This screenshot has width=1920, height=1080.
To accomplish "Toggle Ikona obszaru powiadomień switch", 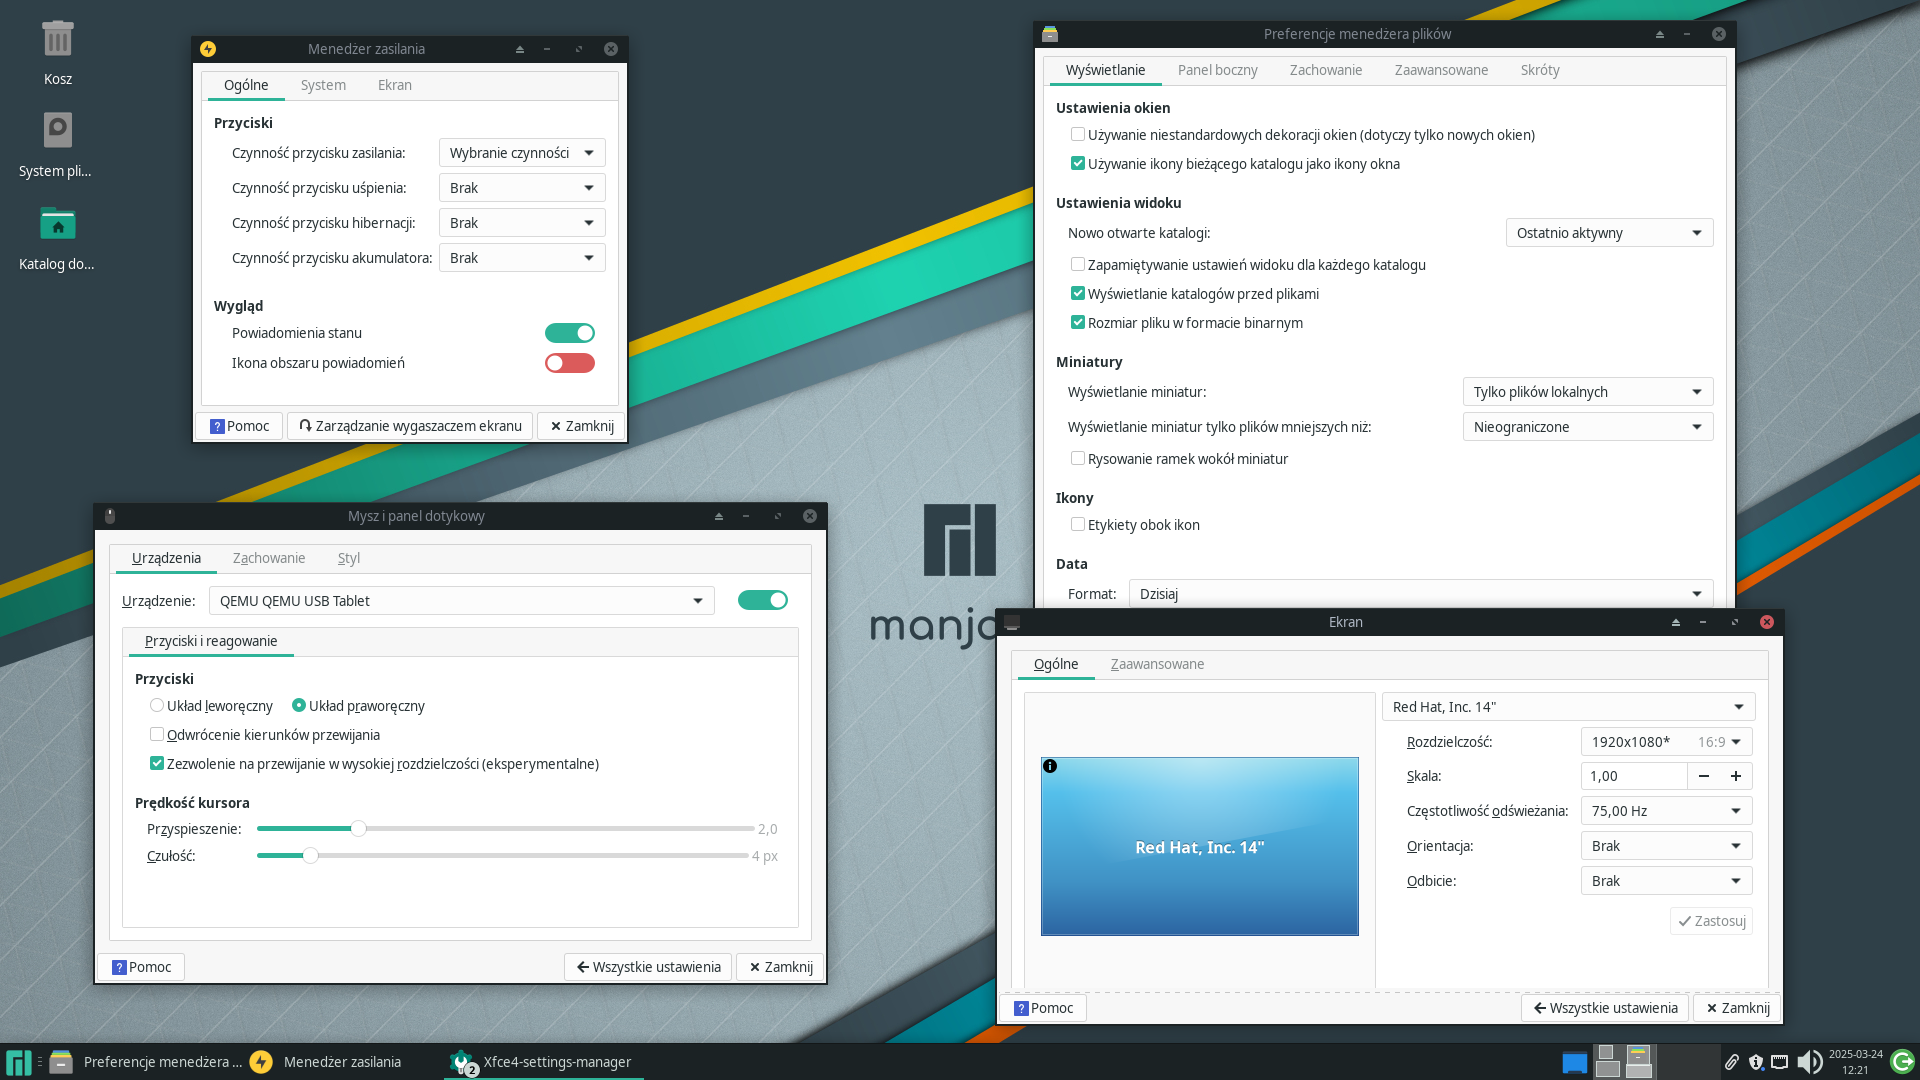I will [569, 363].
